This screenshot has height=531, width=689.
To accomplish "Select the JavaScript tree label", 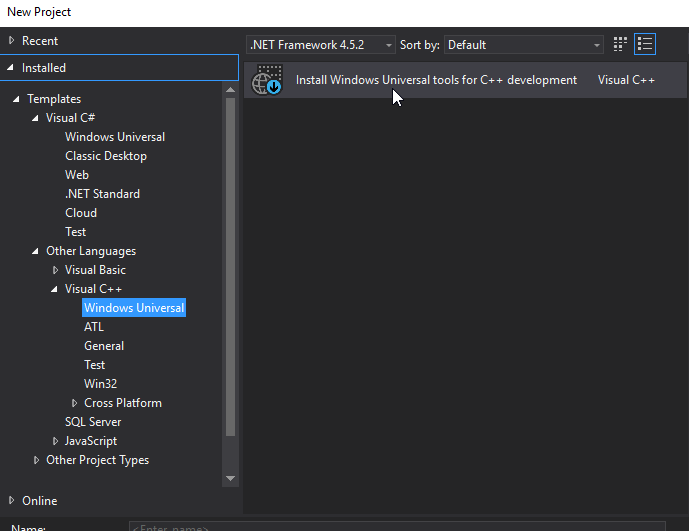I will (x=91, y=441).
